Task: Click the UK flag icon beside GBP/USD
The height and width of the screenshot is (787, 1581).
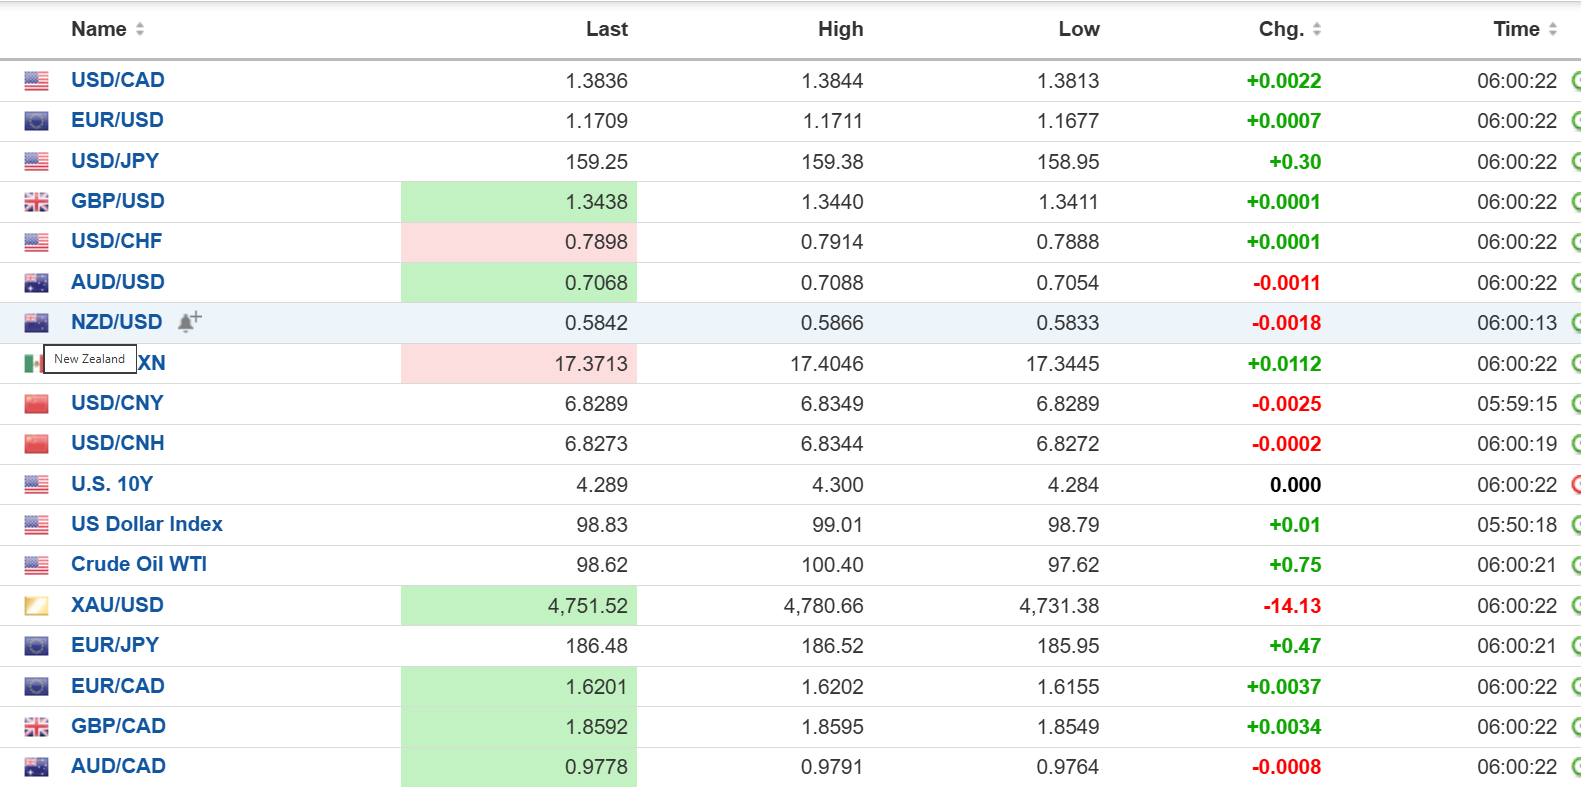Action: click(x=36, y=202)
